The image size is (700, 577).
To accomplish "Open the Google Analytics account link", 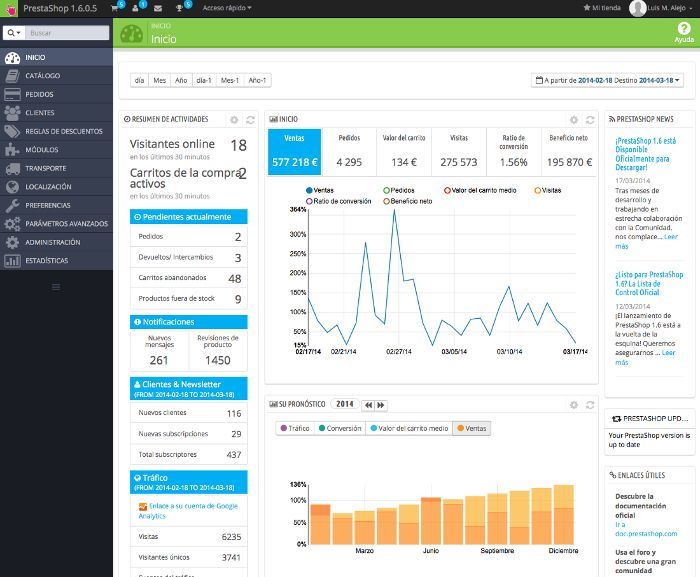I will point(188,511).
